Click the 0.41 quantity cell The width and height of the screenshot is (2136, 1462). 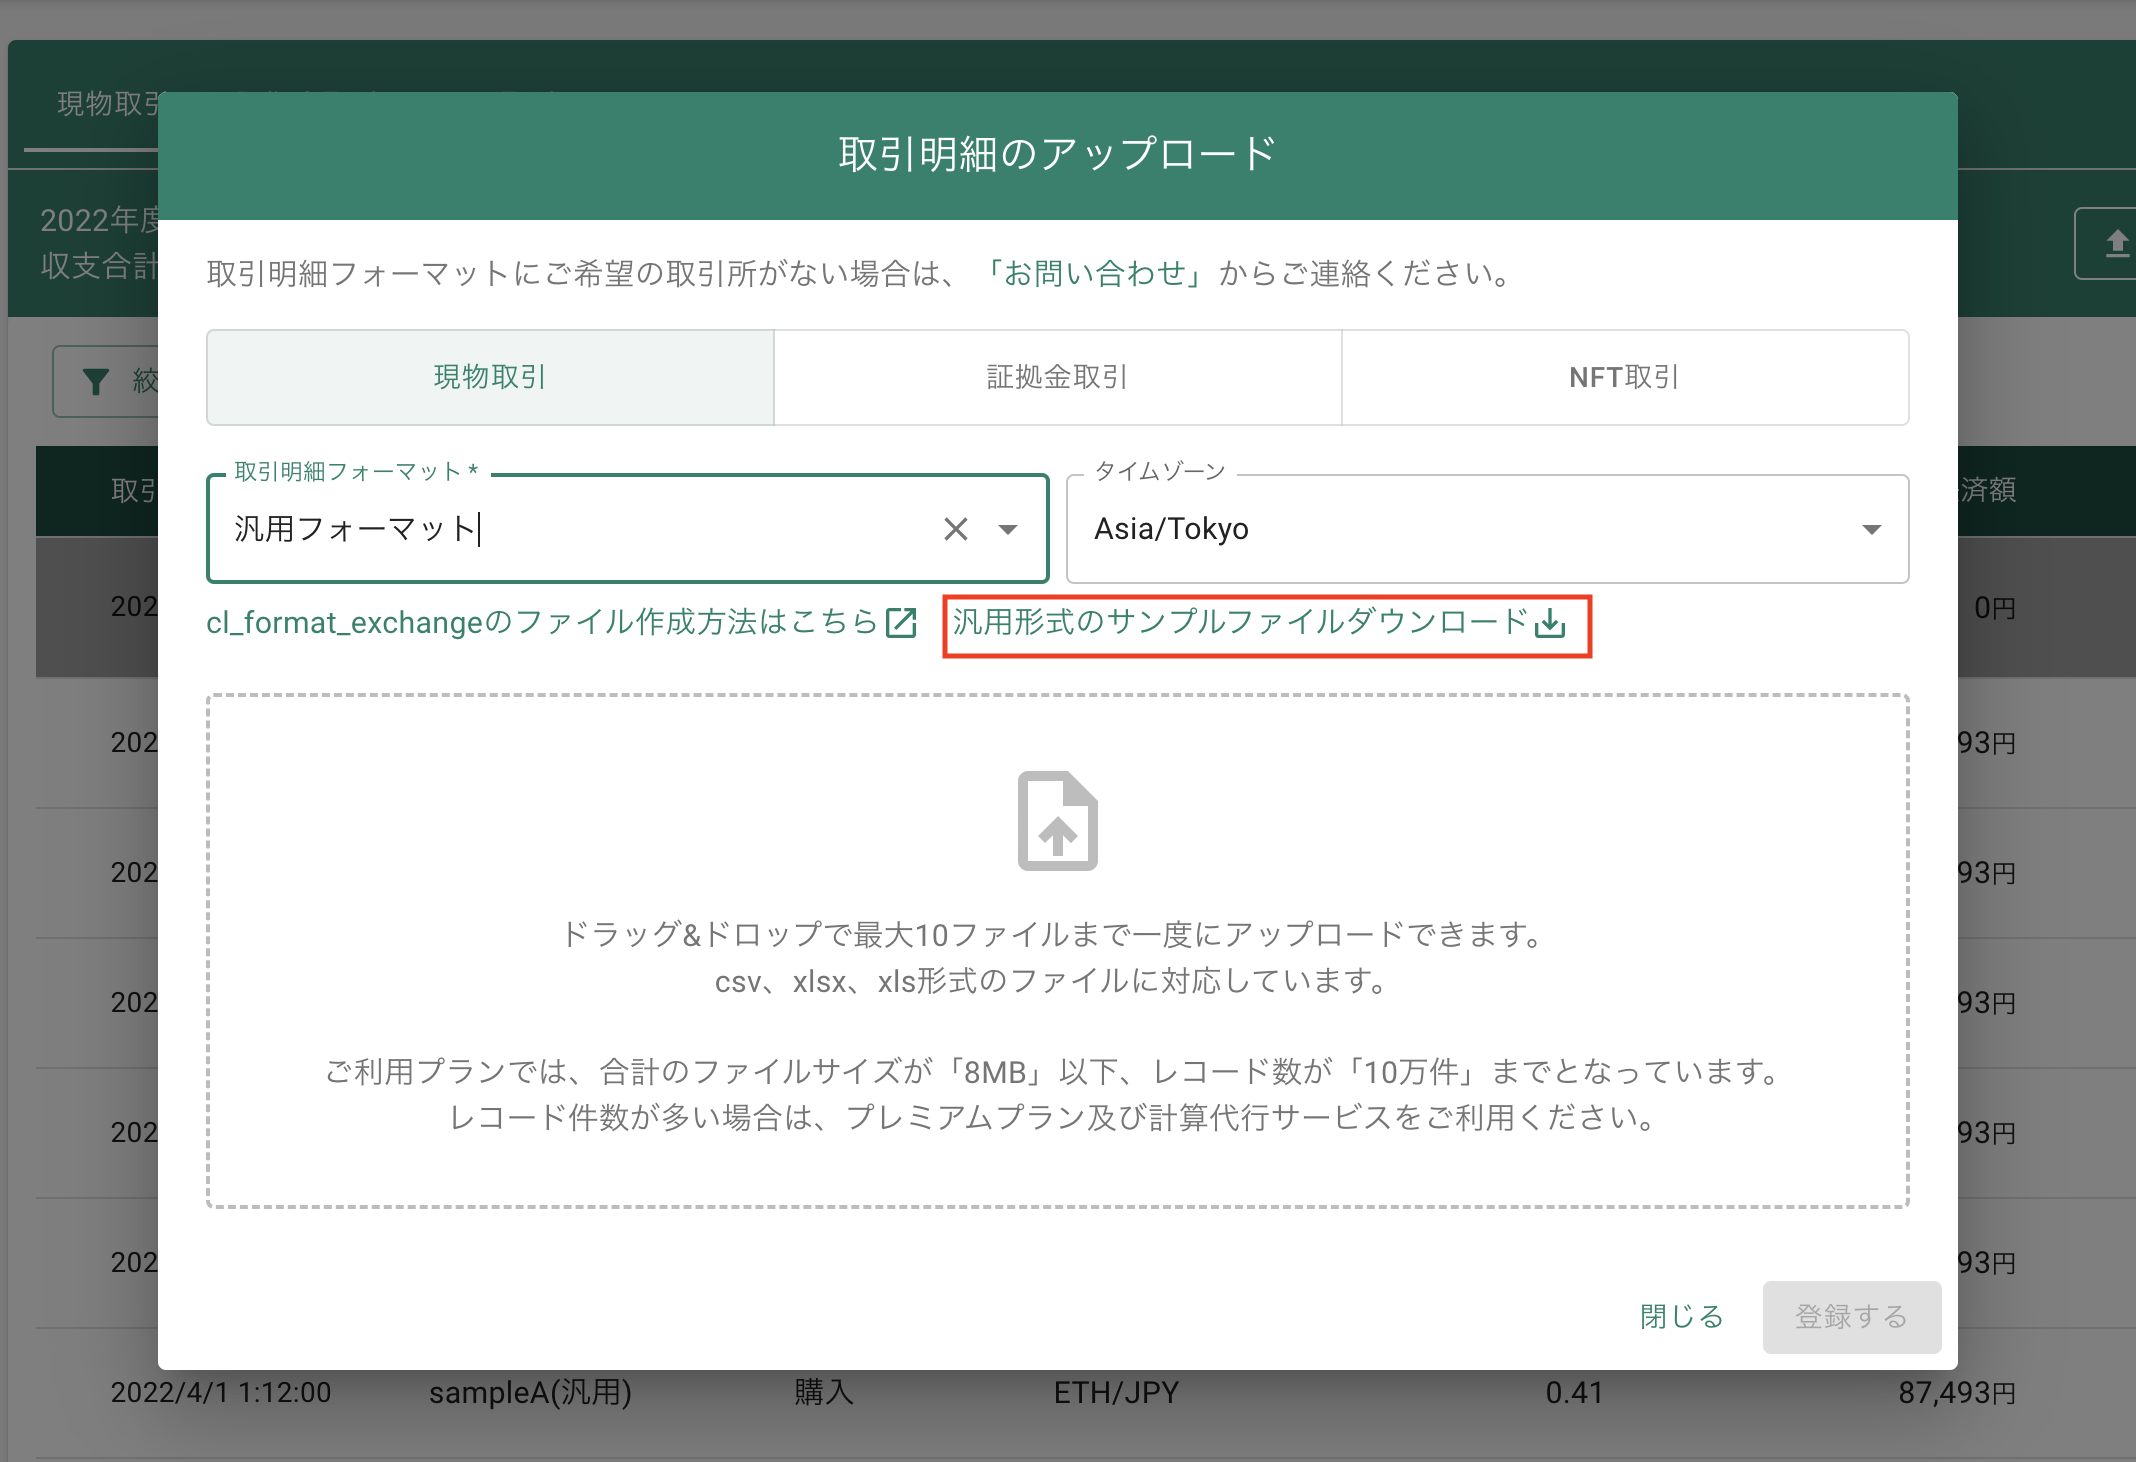click(x=1574, y=1392)
